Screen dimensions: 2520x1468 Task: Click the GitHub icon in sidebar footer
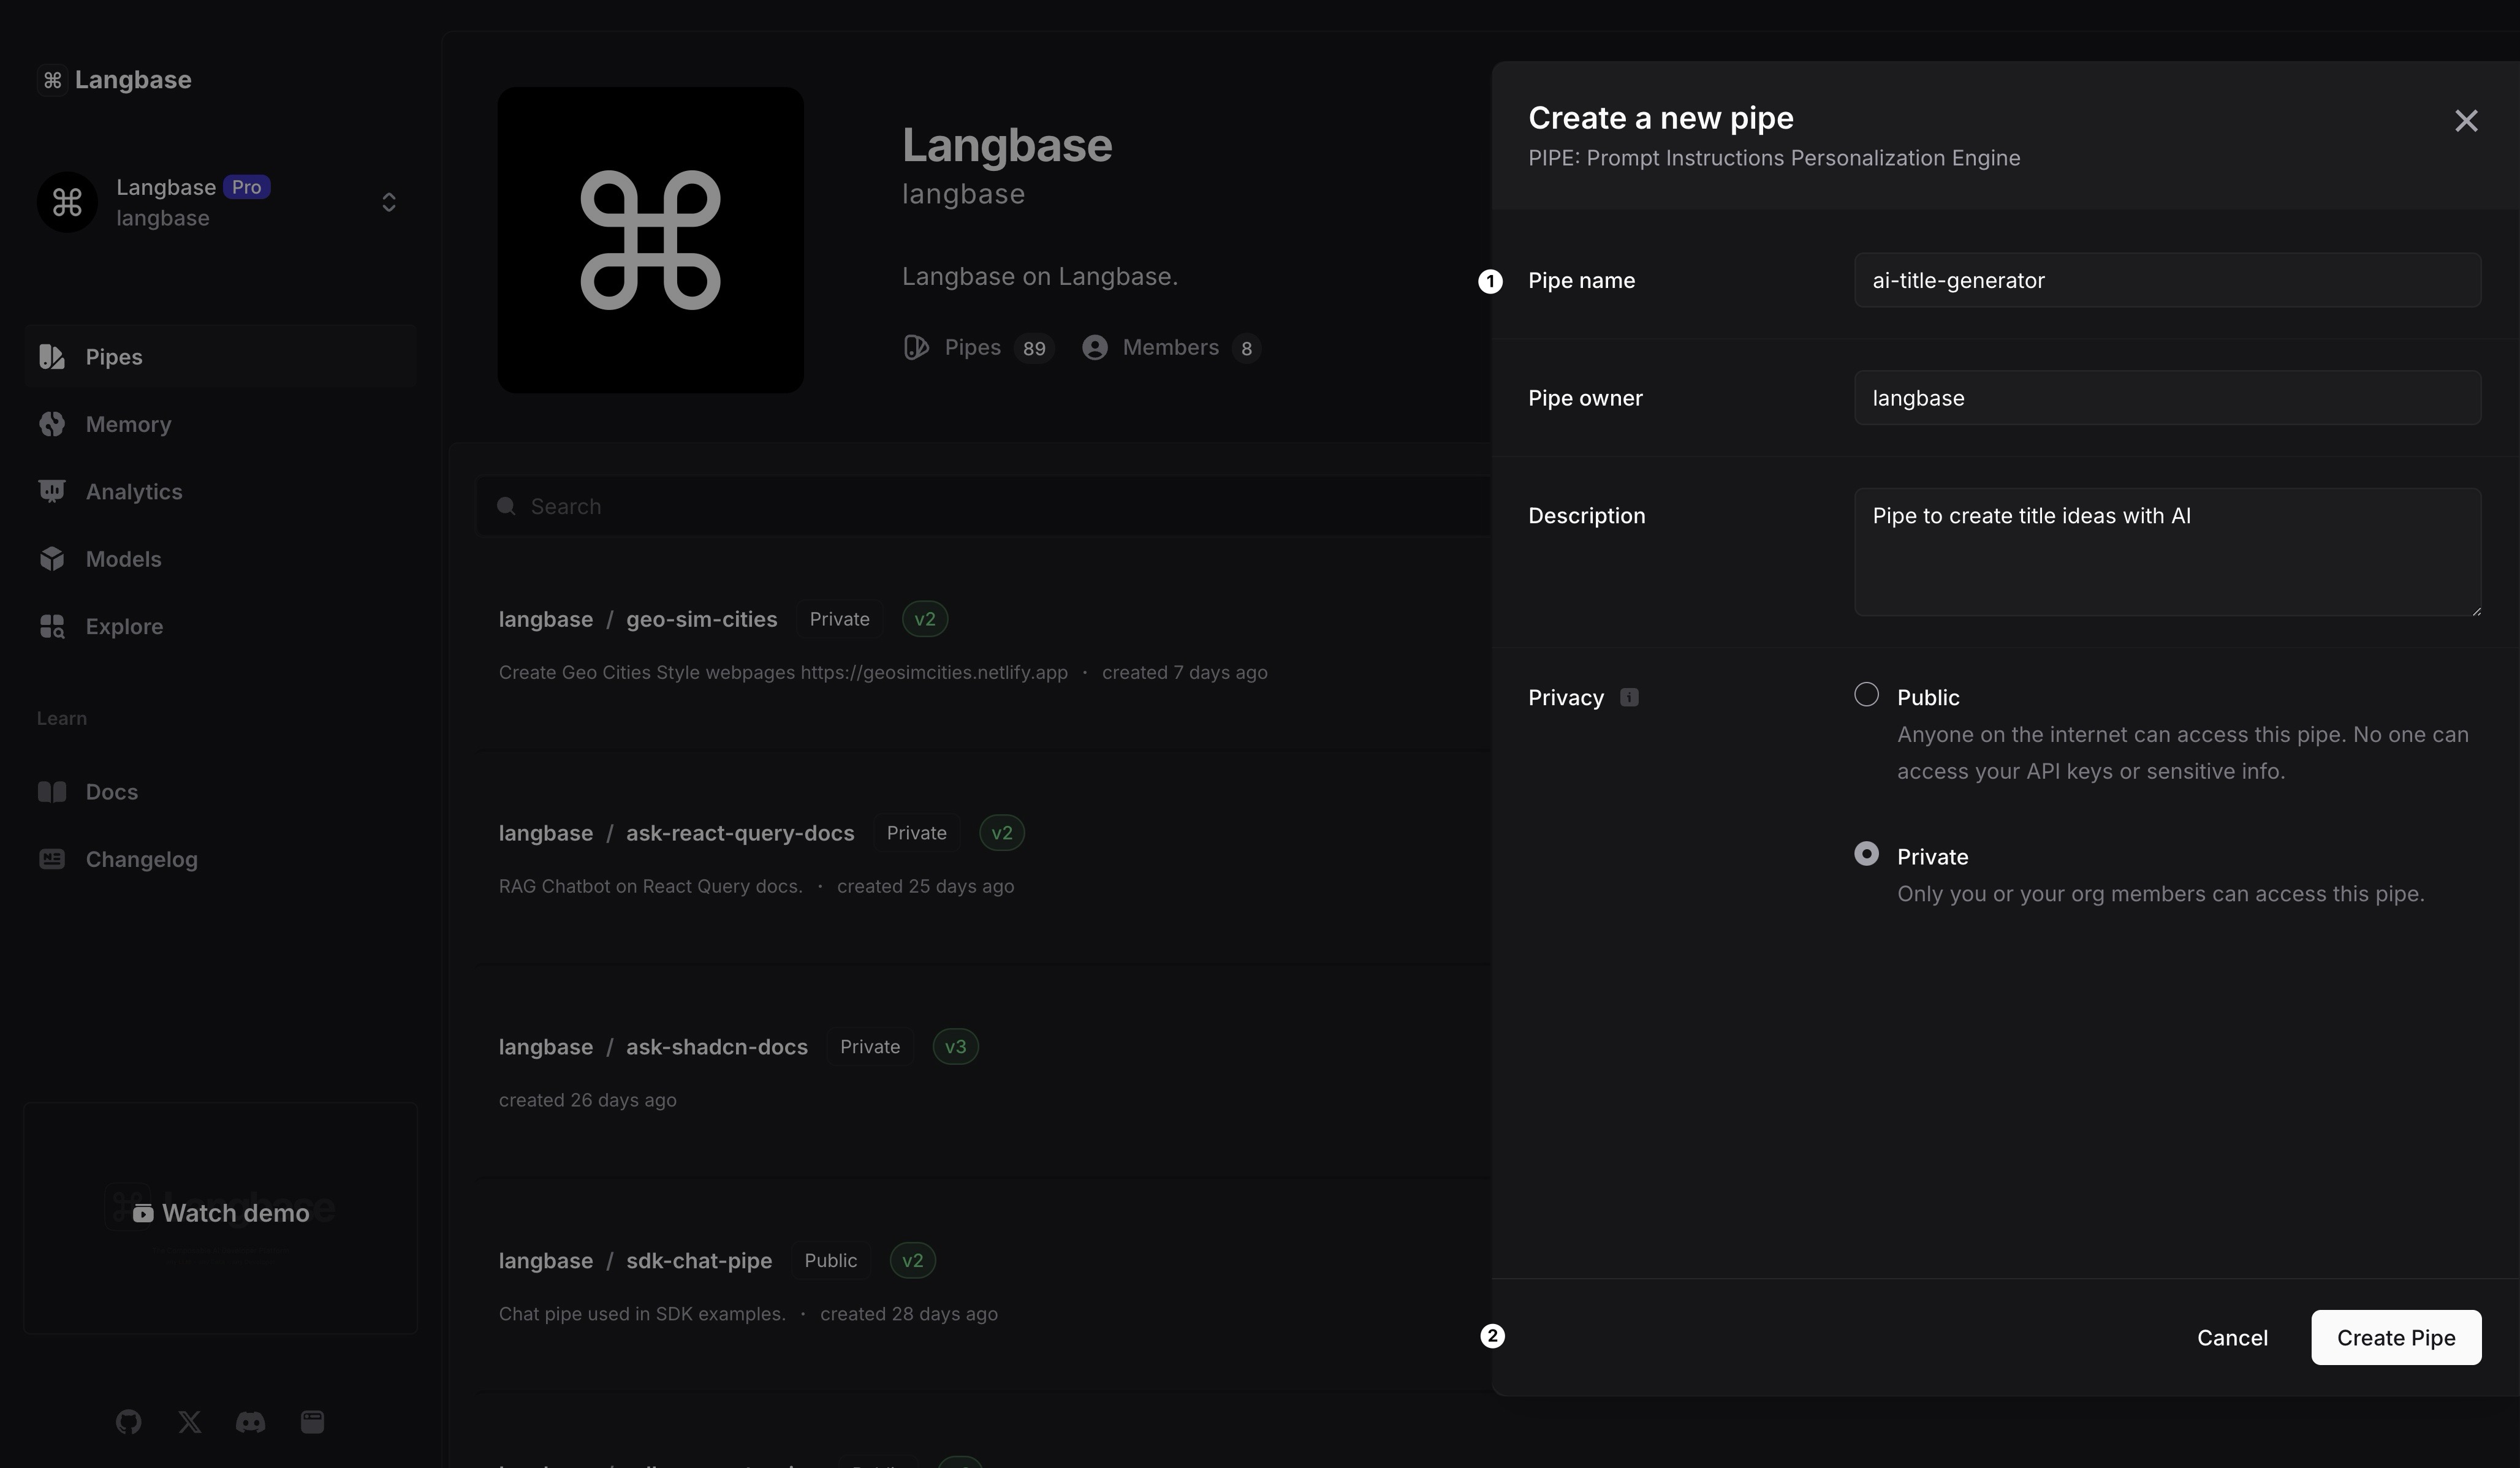128,1421
